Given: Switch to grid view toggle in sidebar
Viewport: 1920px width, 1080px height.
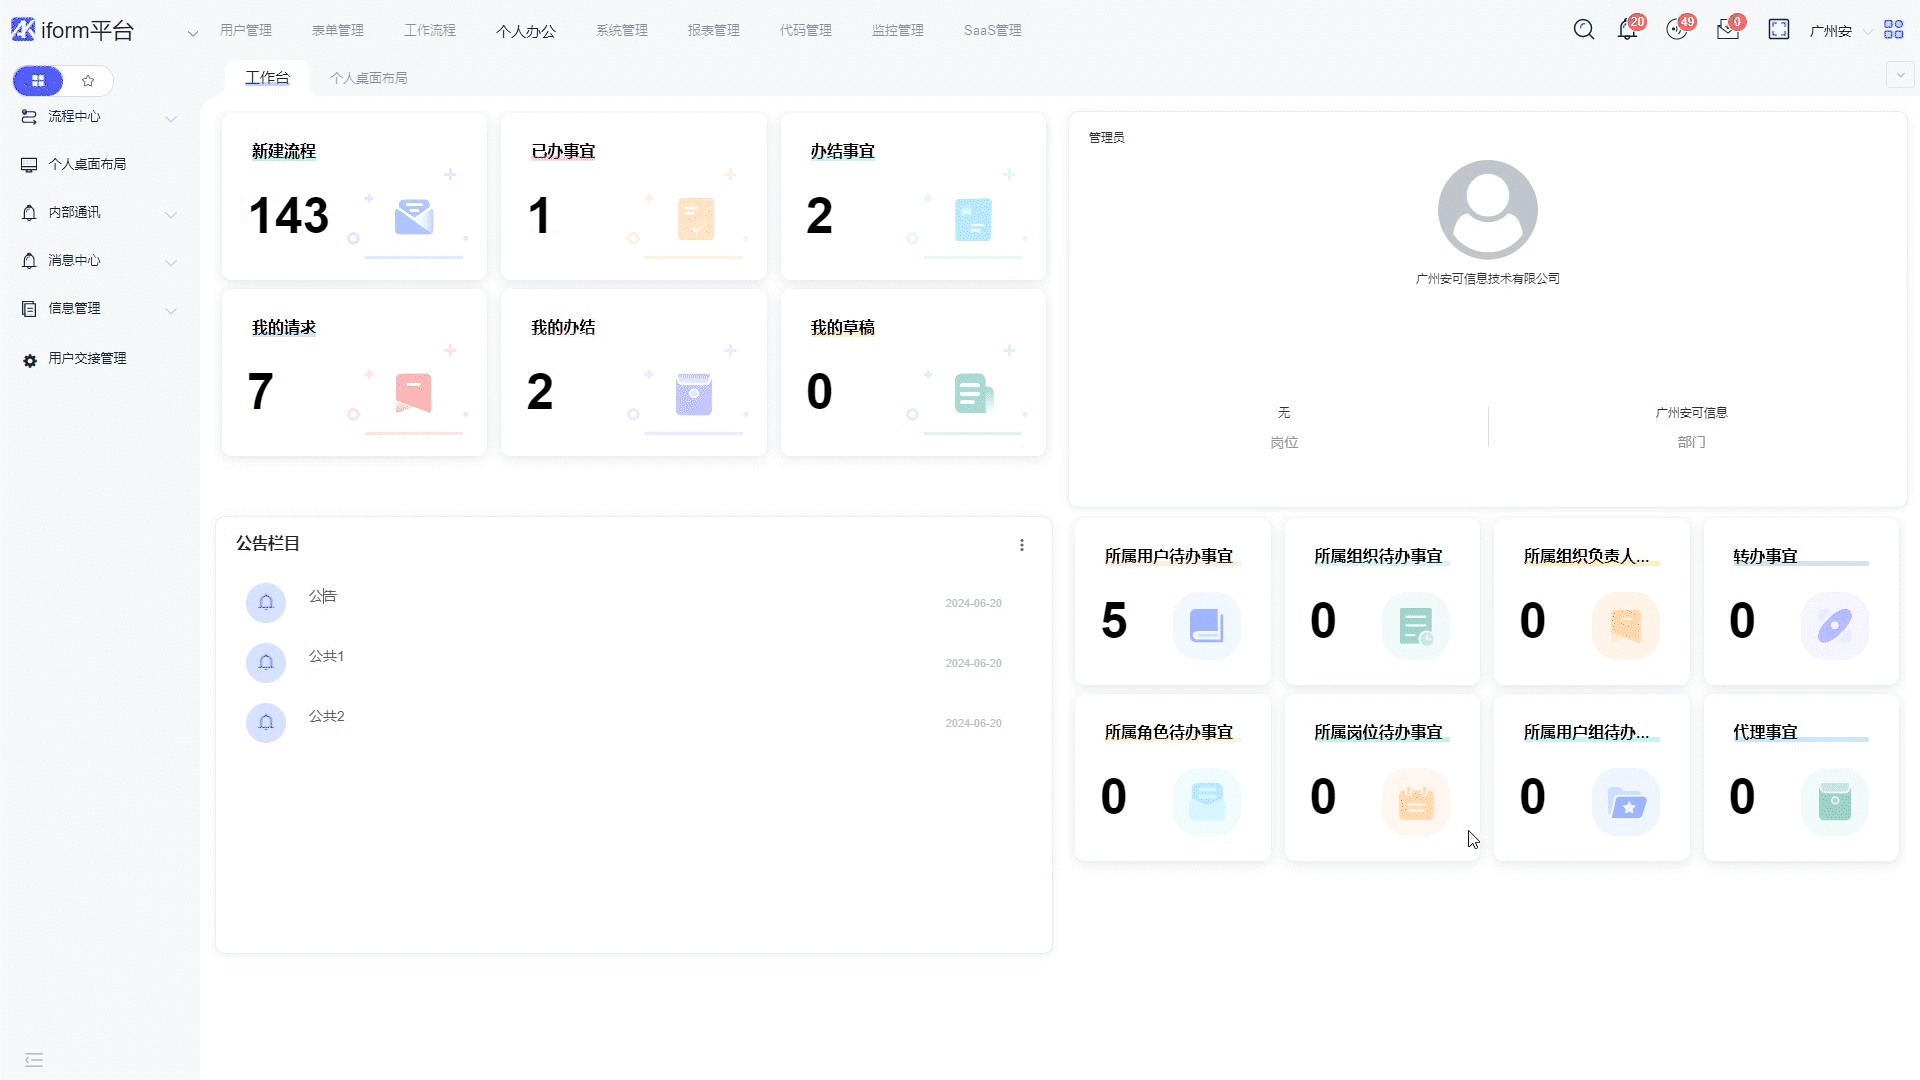Looking at the screenshot, I should 38,81.
